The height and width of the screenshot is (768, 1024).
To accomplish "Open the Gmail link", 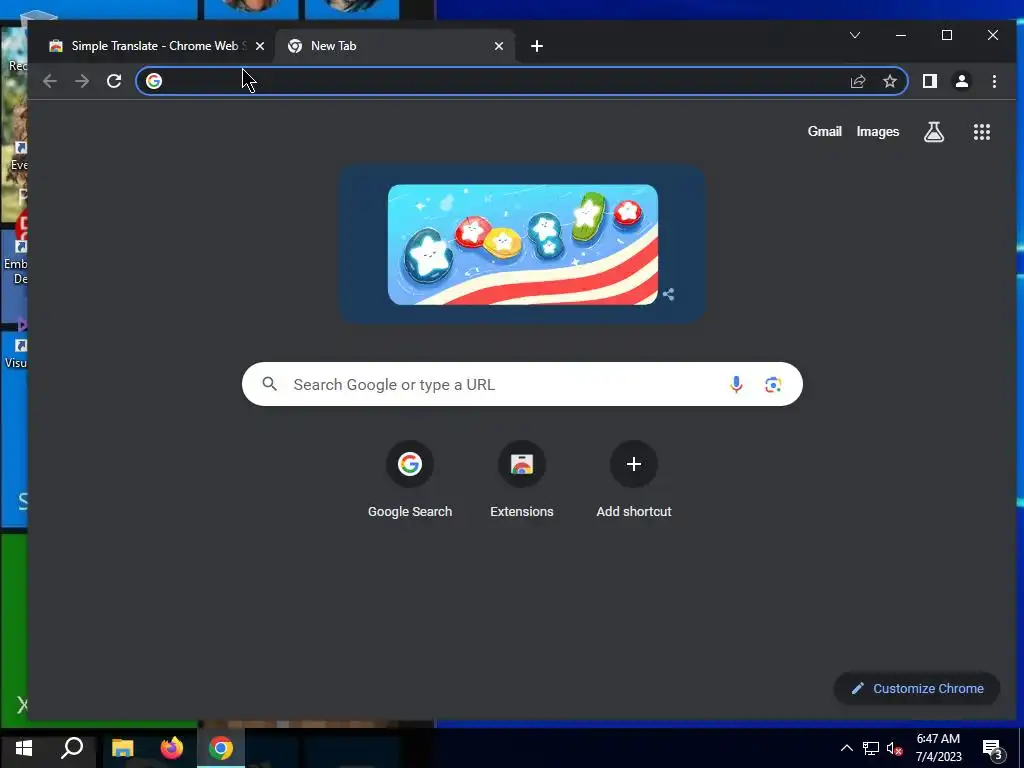I will tap(824, 132).
